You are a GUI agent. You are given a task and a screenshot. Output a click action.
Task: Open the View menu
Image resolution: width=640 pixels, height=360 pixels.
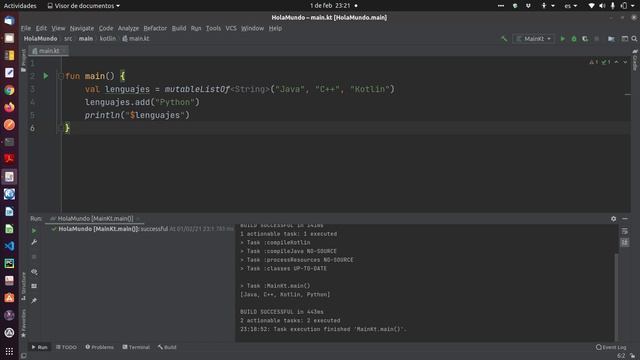coord(58,28)
